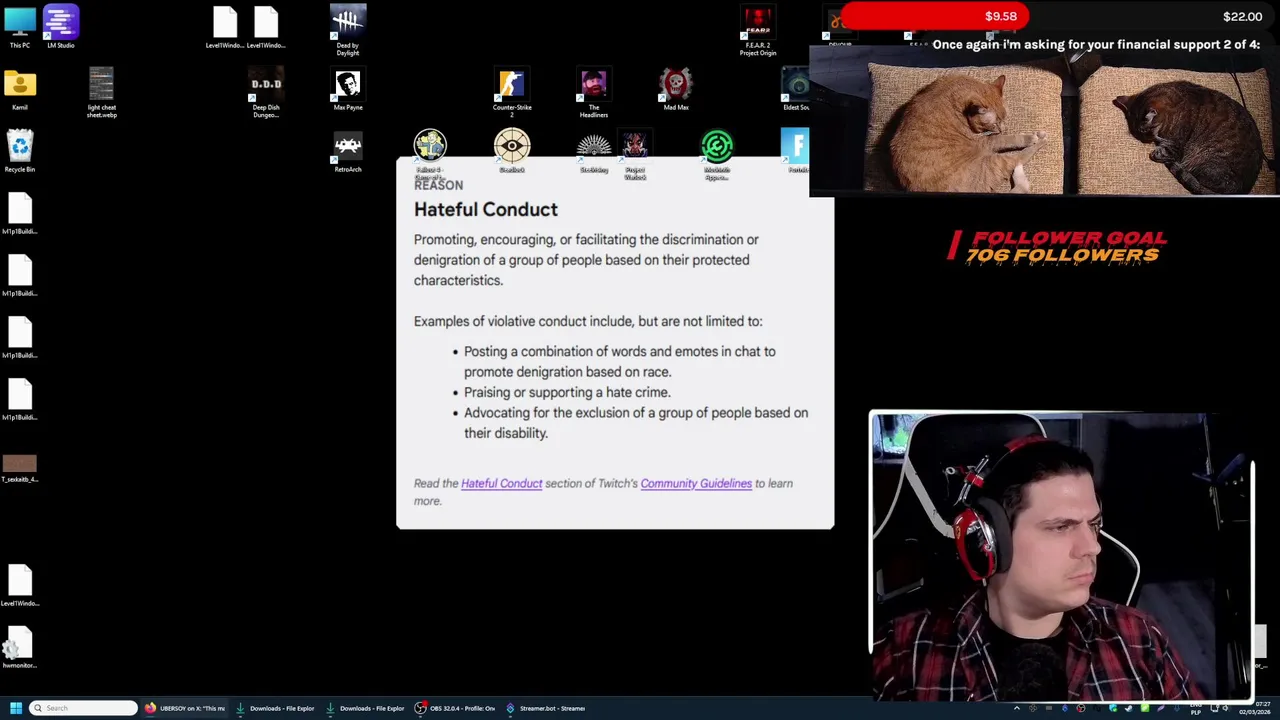Open F.E.A.R. 2 Project Origin shortcut

pyautogui.click(x=758, y=30)
